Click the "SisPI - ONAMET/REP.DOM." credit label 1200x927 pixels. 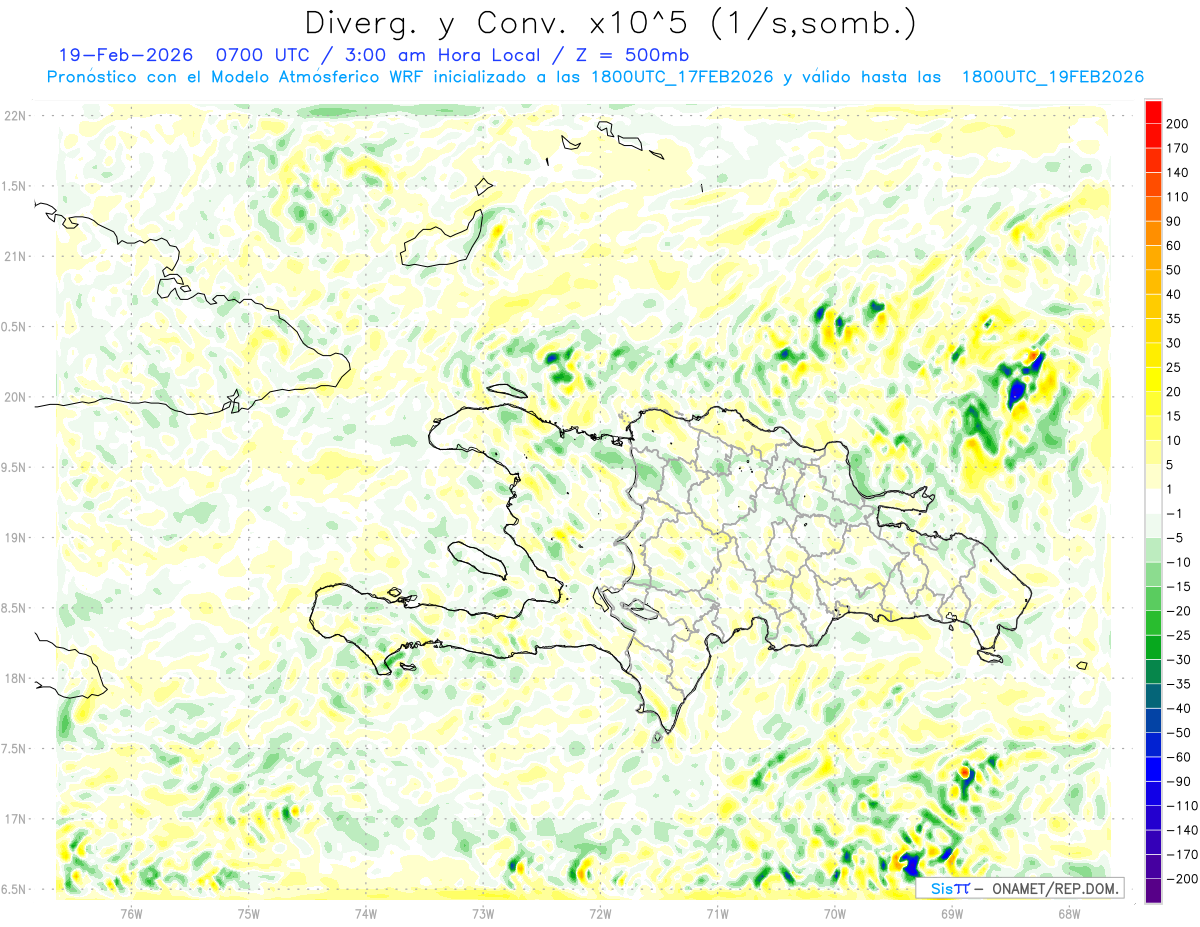(x=1020, y=888)
